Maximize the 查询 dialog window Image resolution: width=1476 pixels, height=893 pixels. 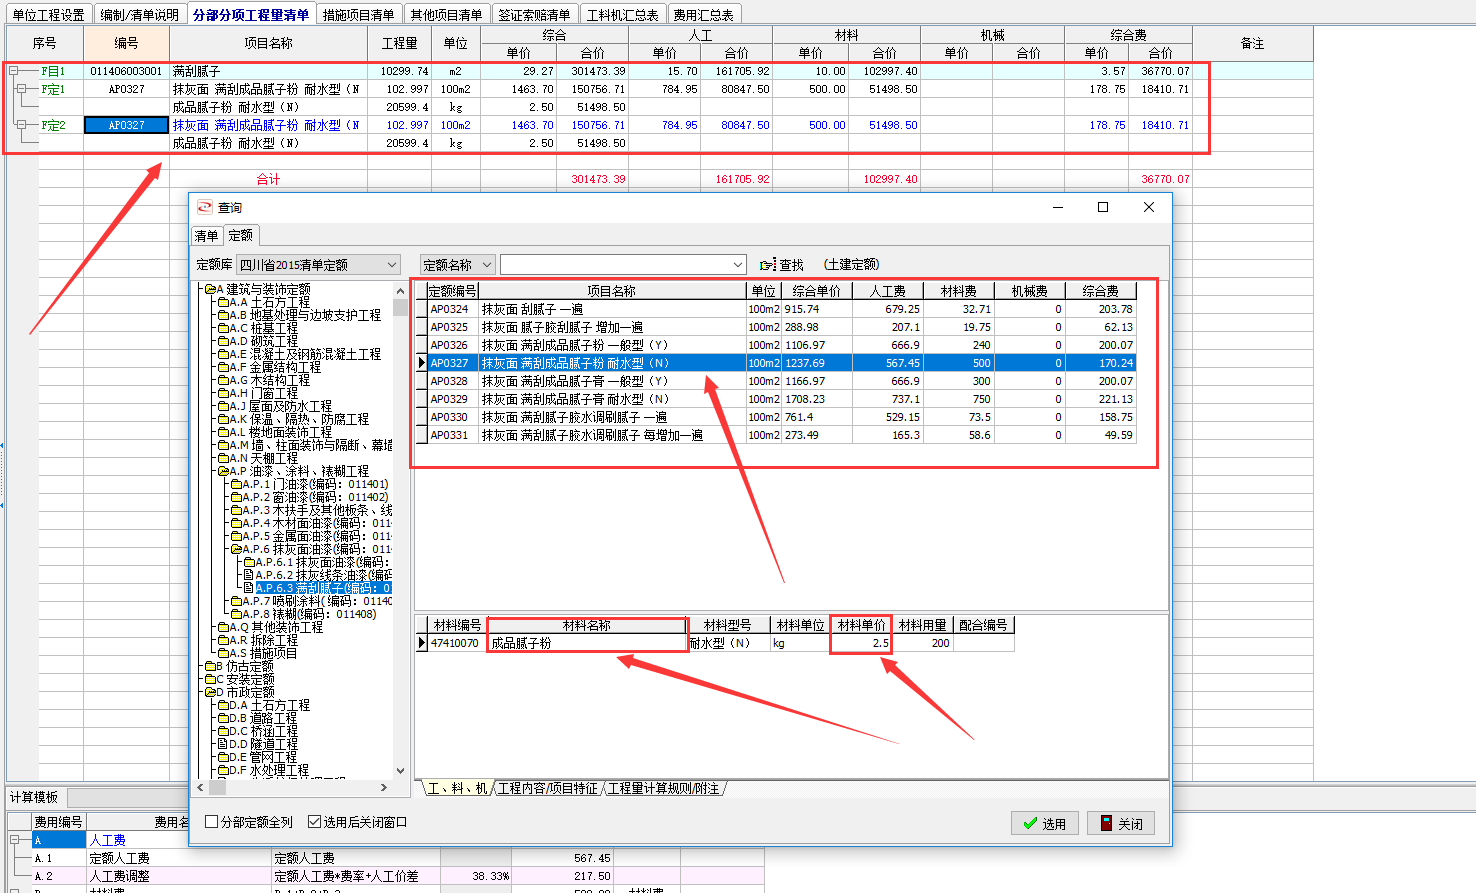coord(1103,207)
